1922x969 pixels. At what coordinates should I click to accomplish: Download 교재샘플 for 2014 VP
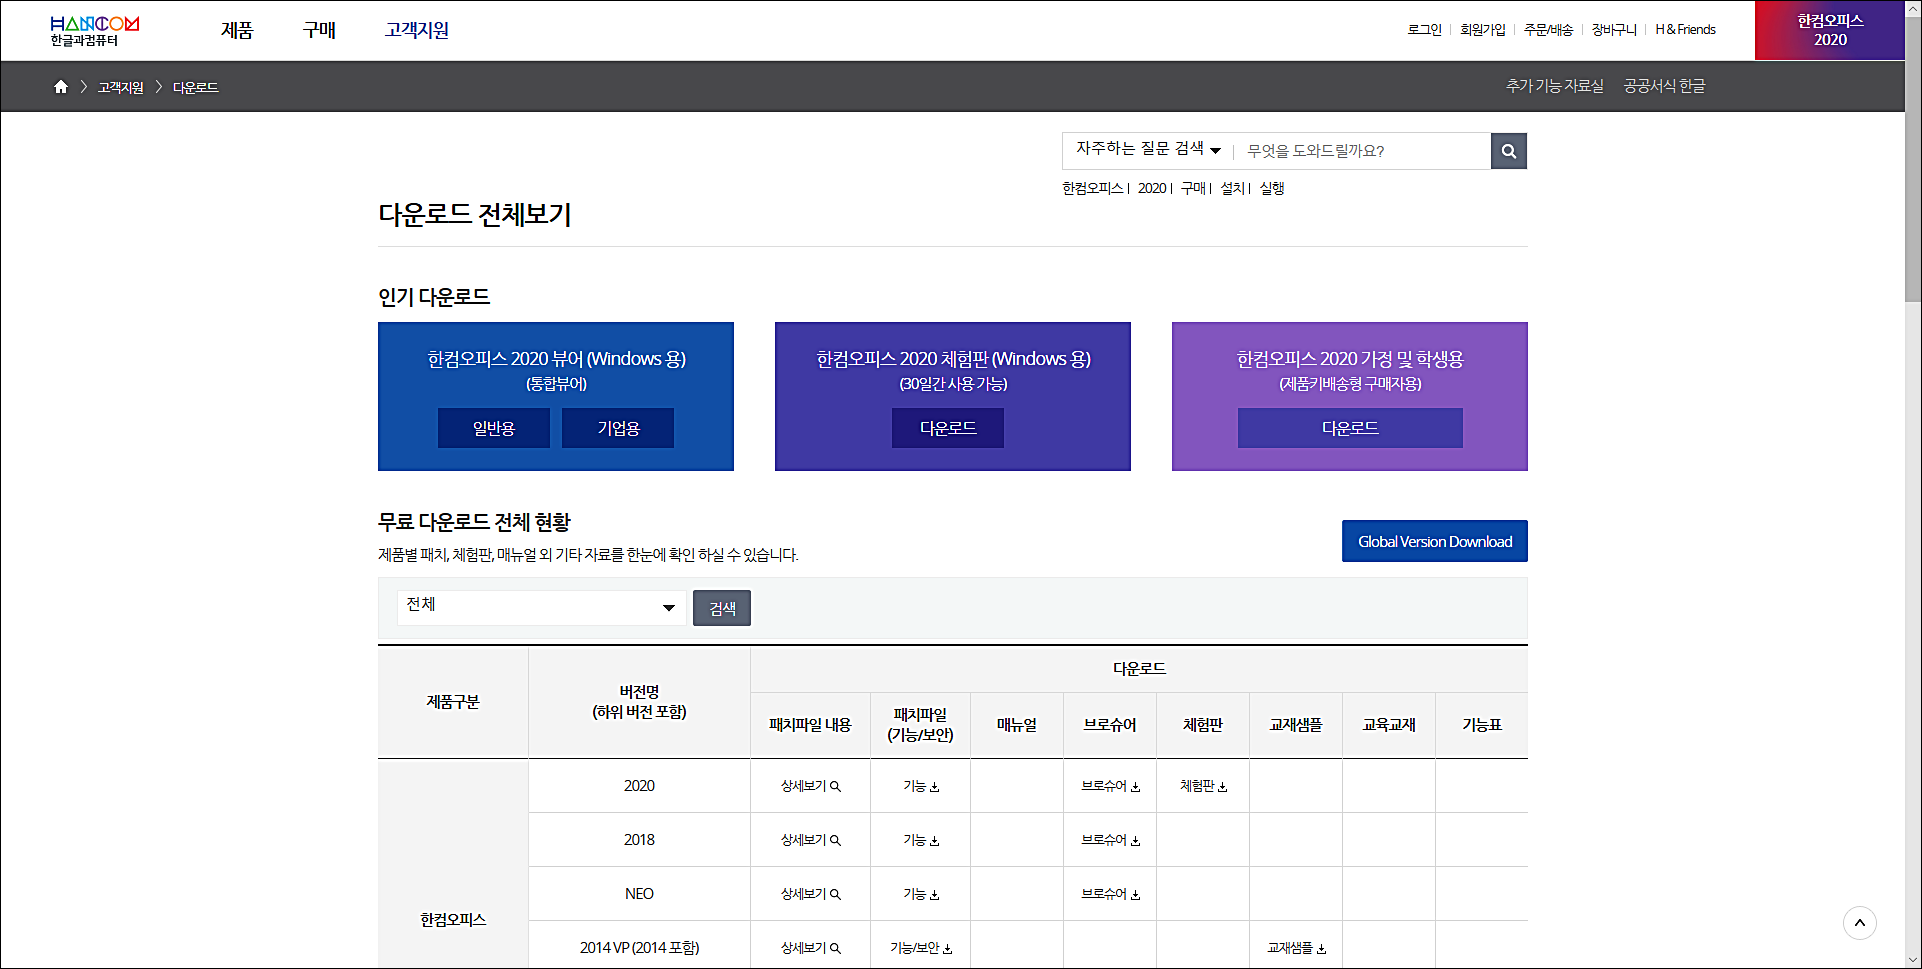pyautogui.click(x=1296, y=948)
